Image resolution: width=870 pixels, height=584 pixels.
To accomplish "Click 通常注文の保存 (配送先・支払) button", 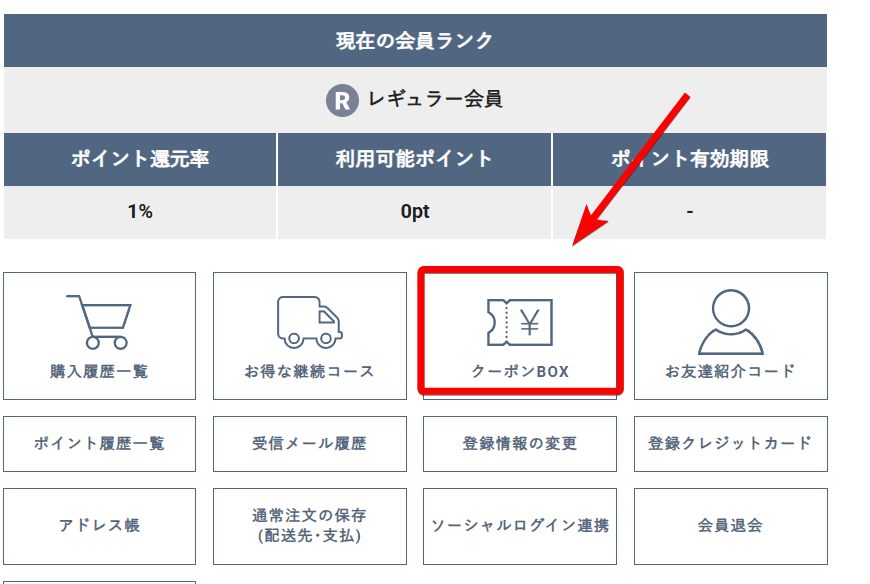I will [309, 525].
